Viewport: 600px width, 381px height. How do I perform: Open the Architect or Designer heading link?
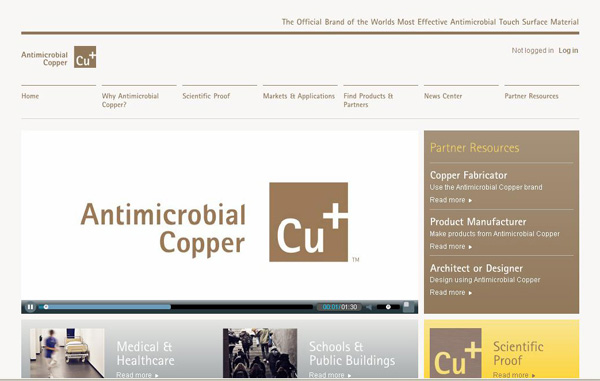tap(476, 268)
